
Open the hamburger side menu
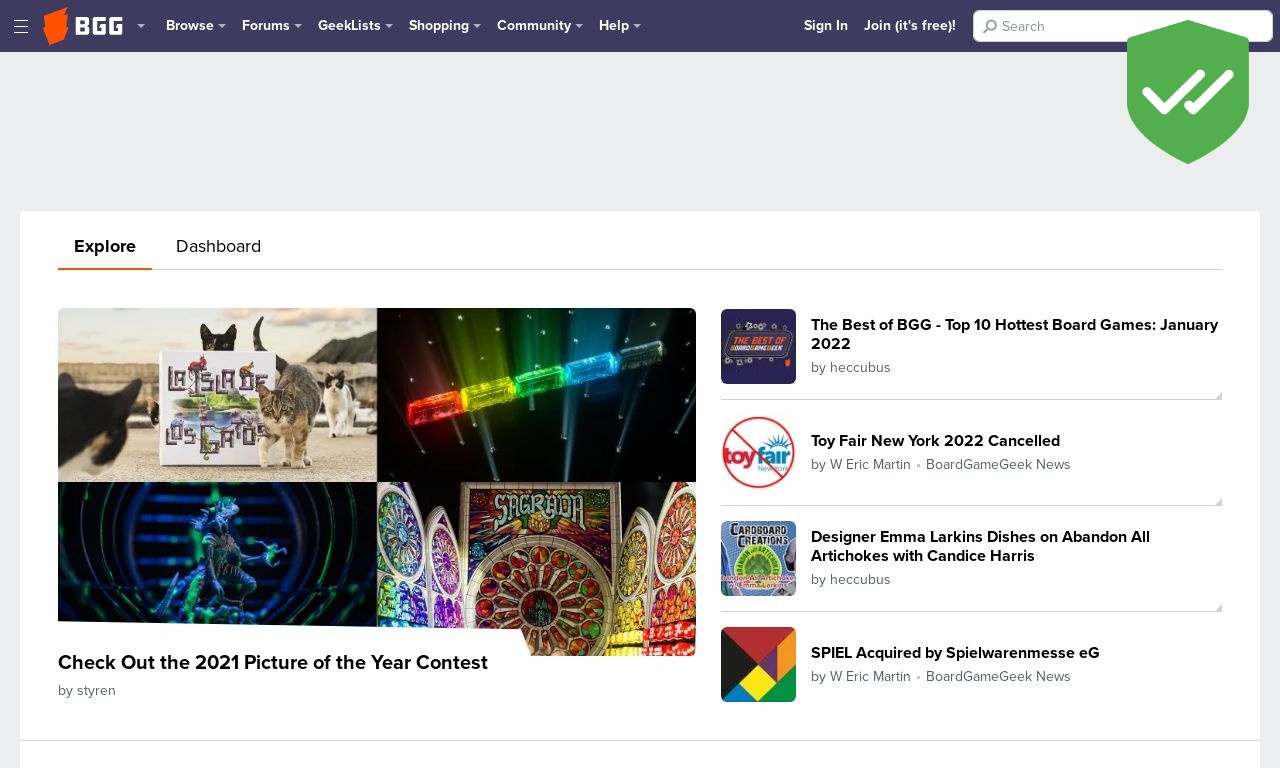coord(21,26)
